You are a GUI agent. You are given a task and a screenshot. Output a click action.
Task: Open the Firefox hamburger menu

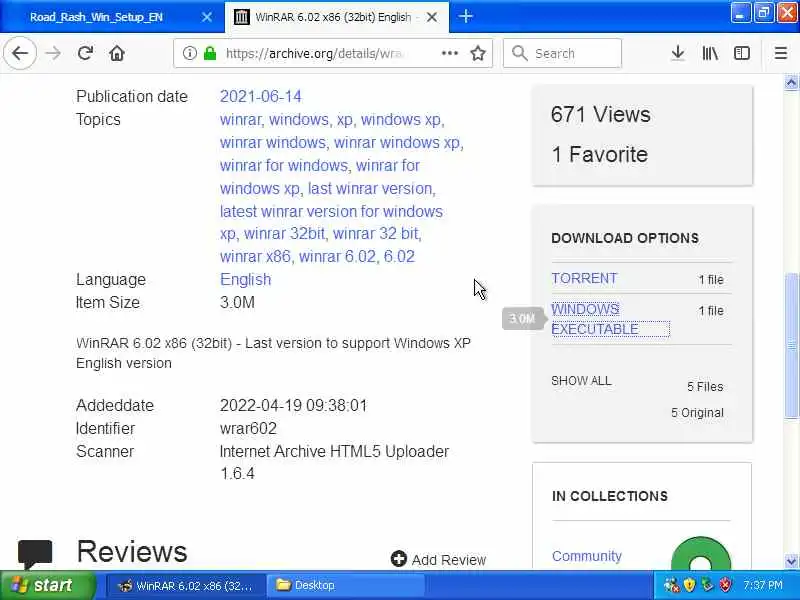(781, 53)
